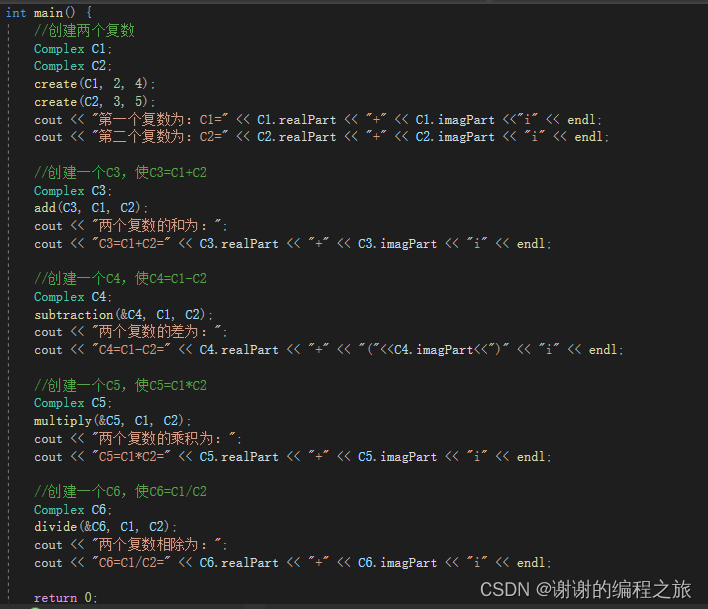
Task: Click the string "第一个复数为：C1="
Action: 160,119
